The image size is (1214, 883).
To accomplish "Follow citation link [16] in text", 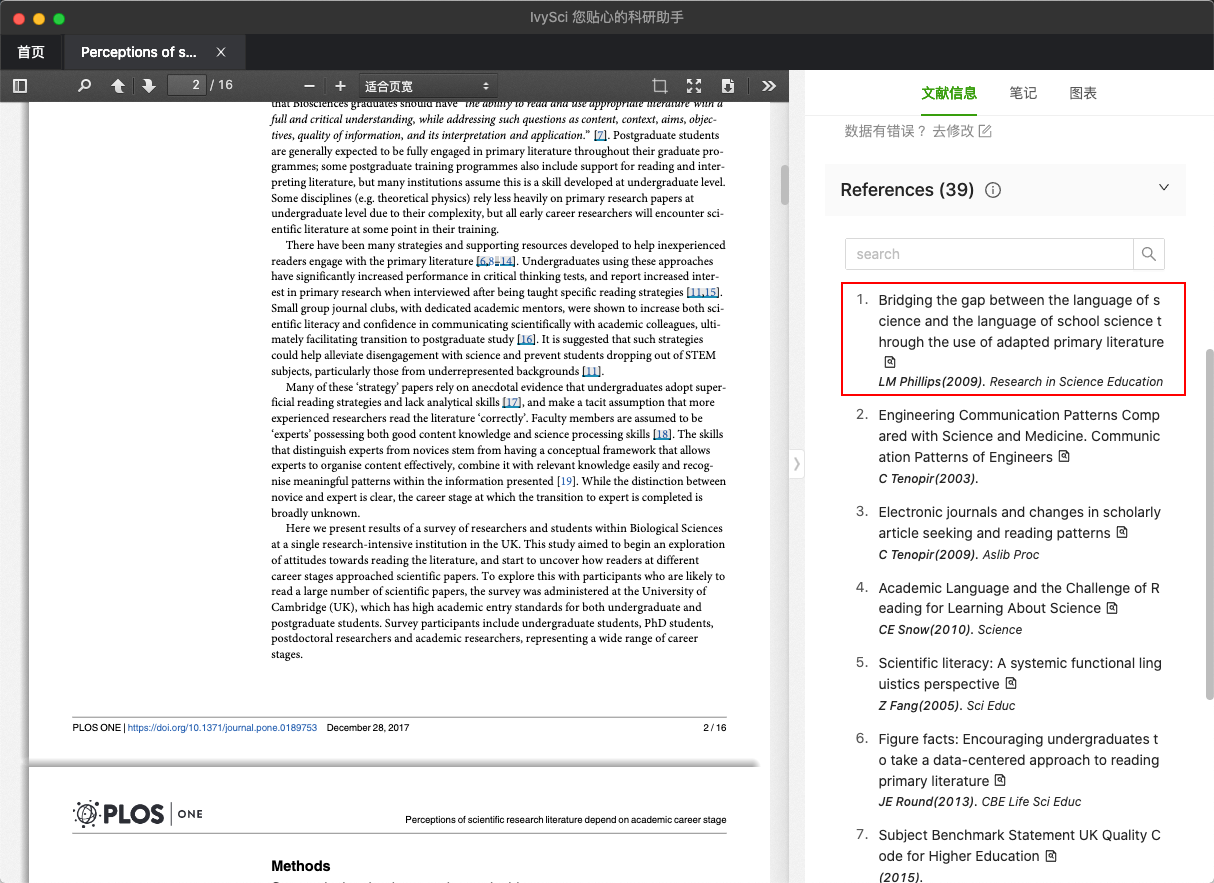I will (x=526, y=340).
